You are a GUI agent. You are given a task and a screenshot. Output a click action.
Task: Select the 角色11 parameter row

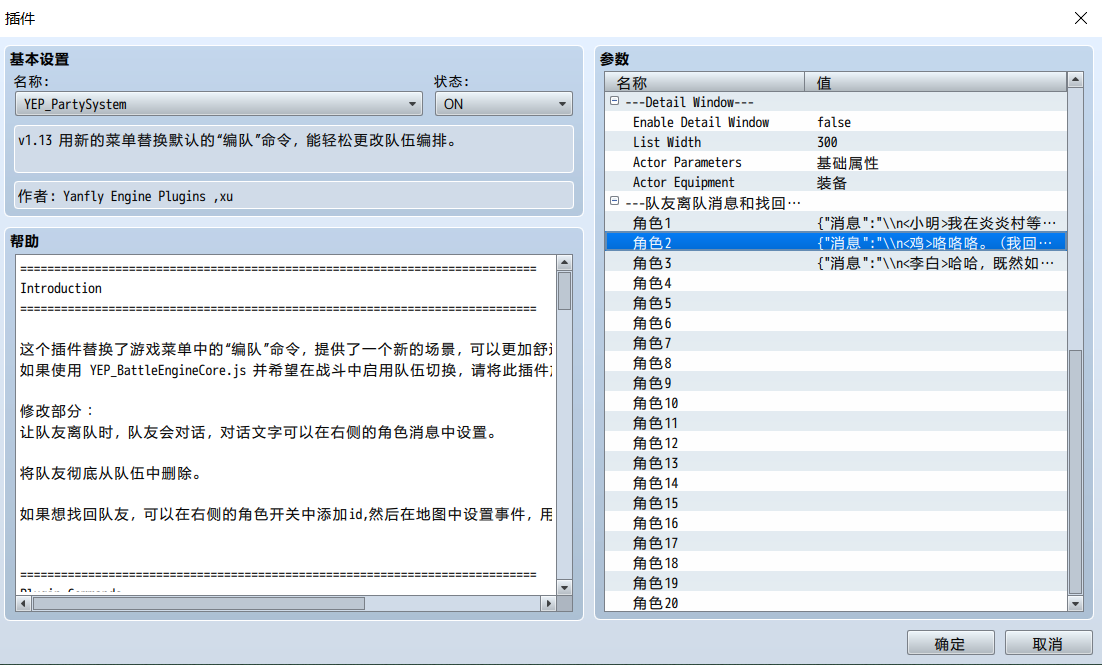point(836,423)
